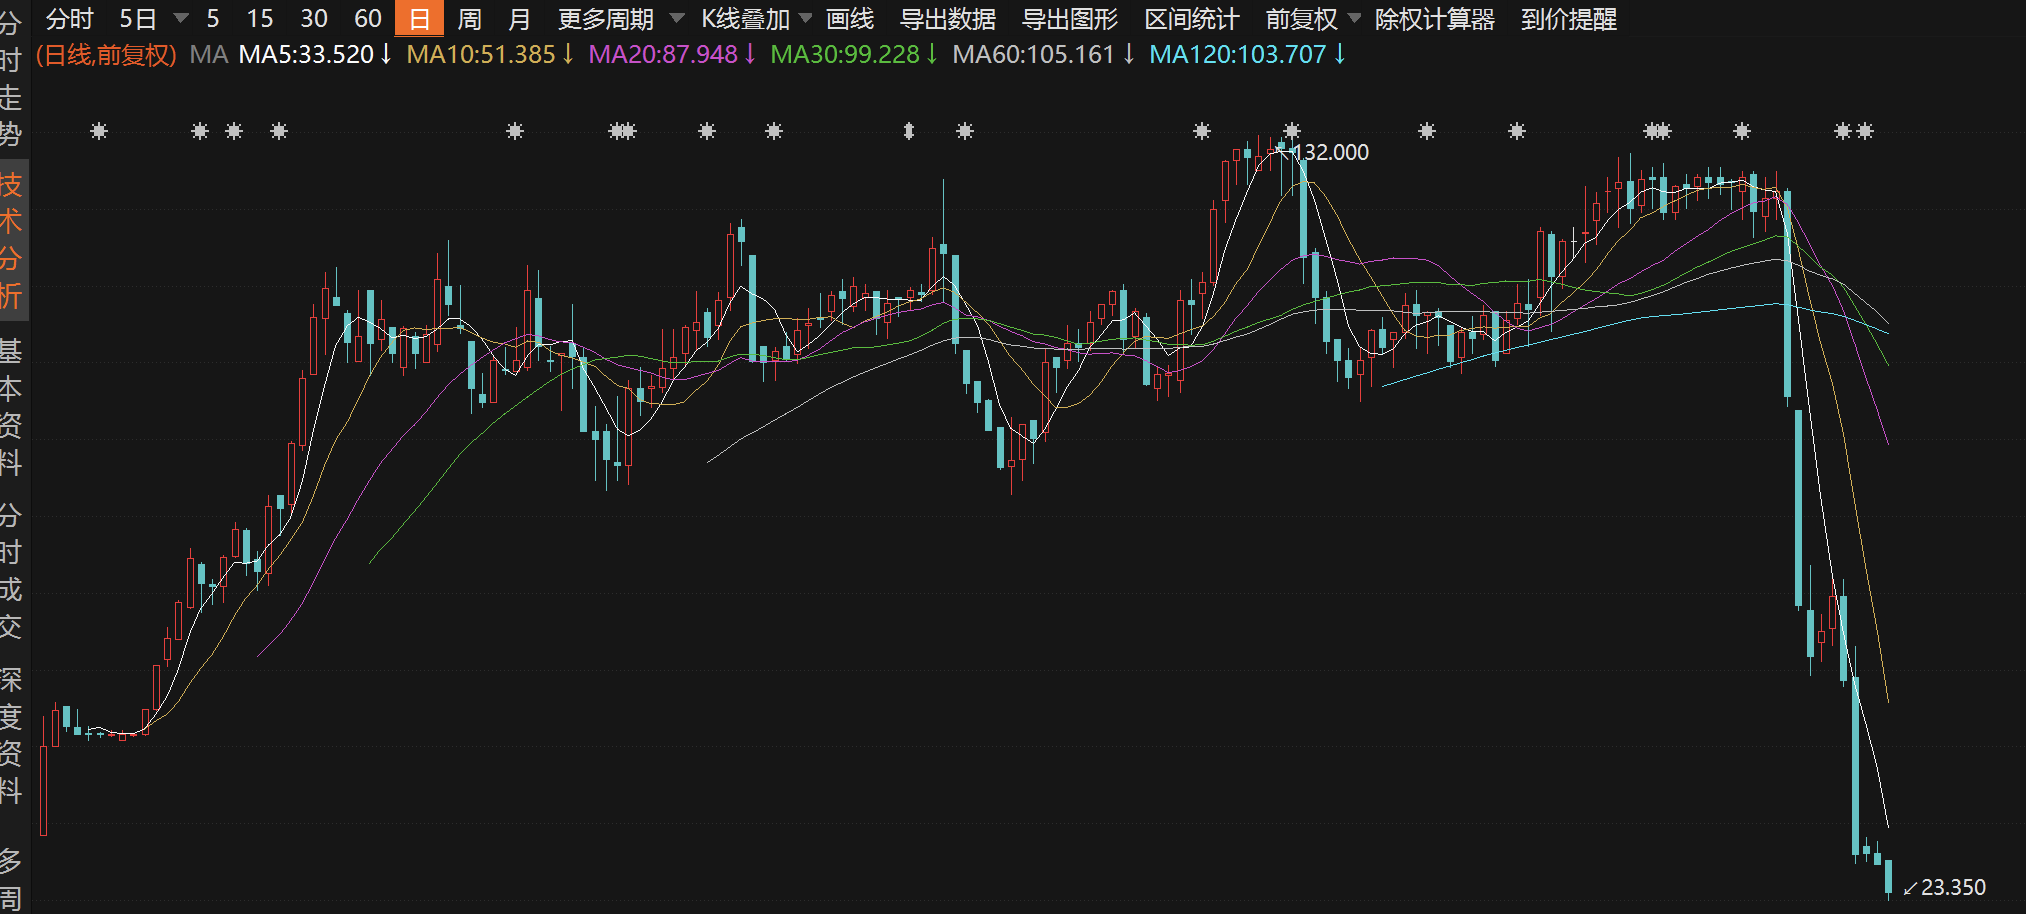Viewport: 2026px width, 914px height.
Task: Click the MA120 down-arrow indicator
Action: (x=1340, y=54)
